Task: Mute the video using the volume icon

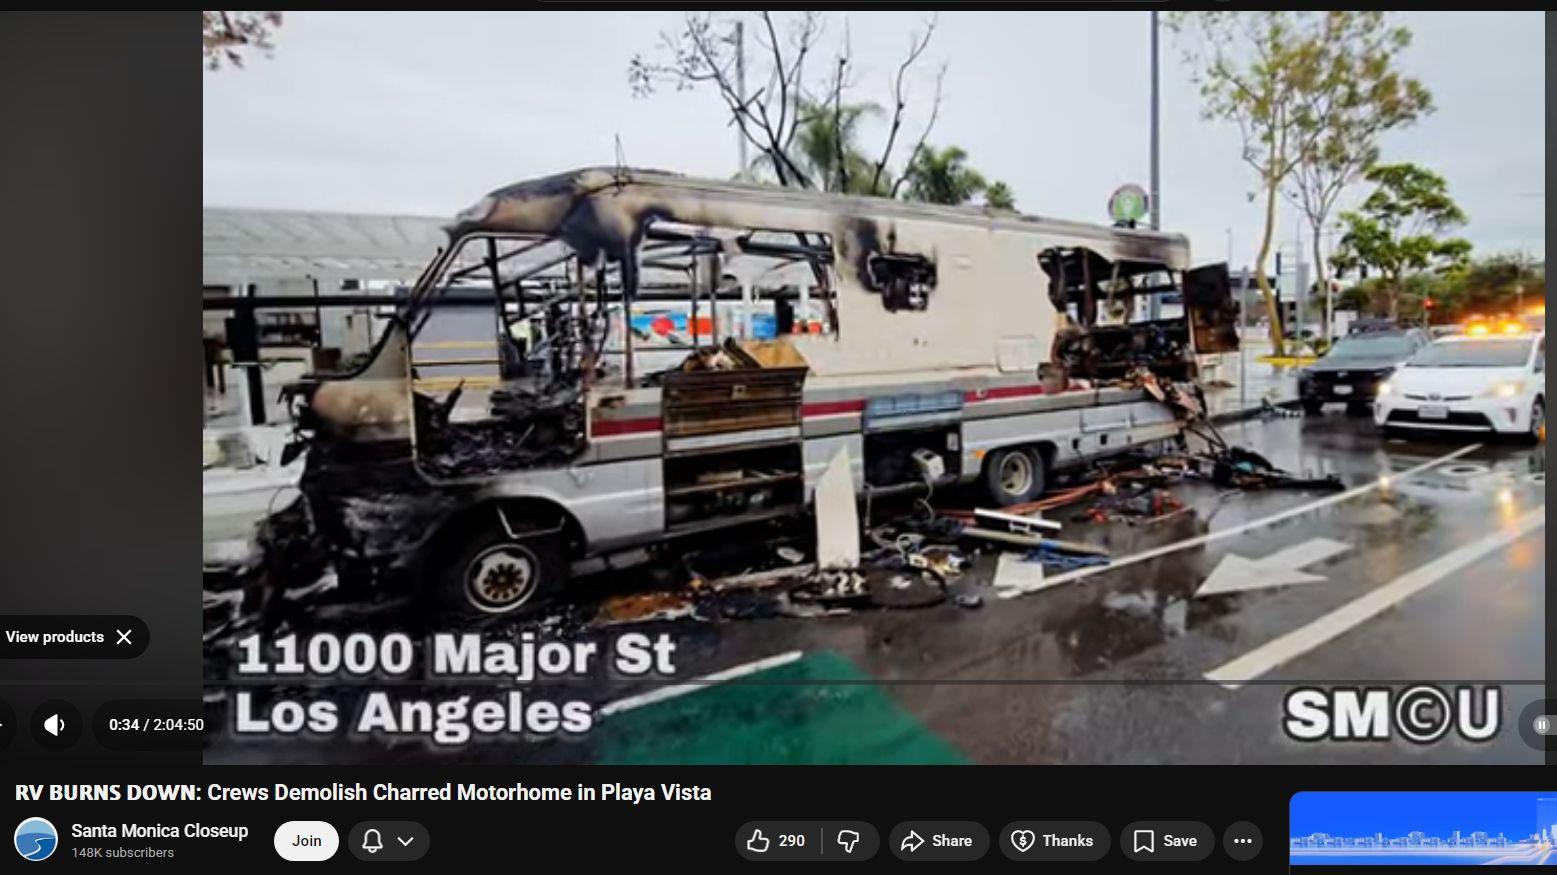Action: 55,725
